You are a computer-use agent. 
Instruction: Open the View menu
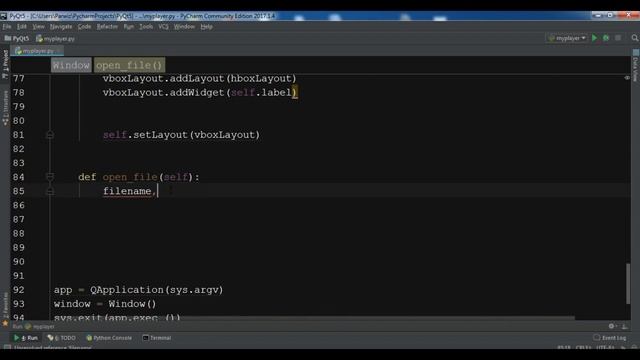(x=38, y=27)
